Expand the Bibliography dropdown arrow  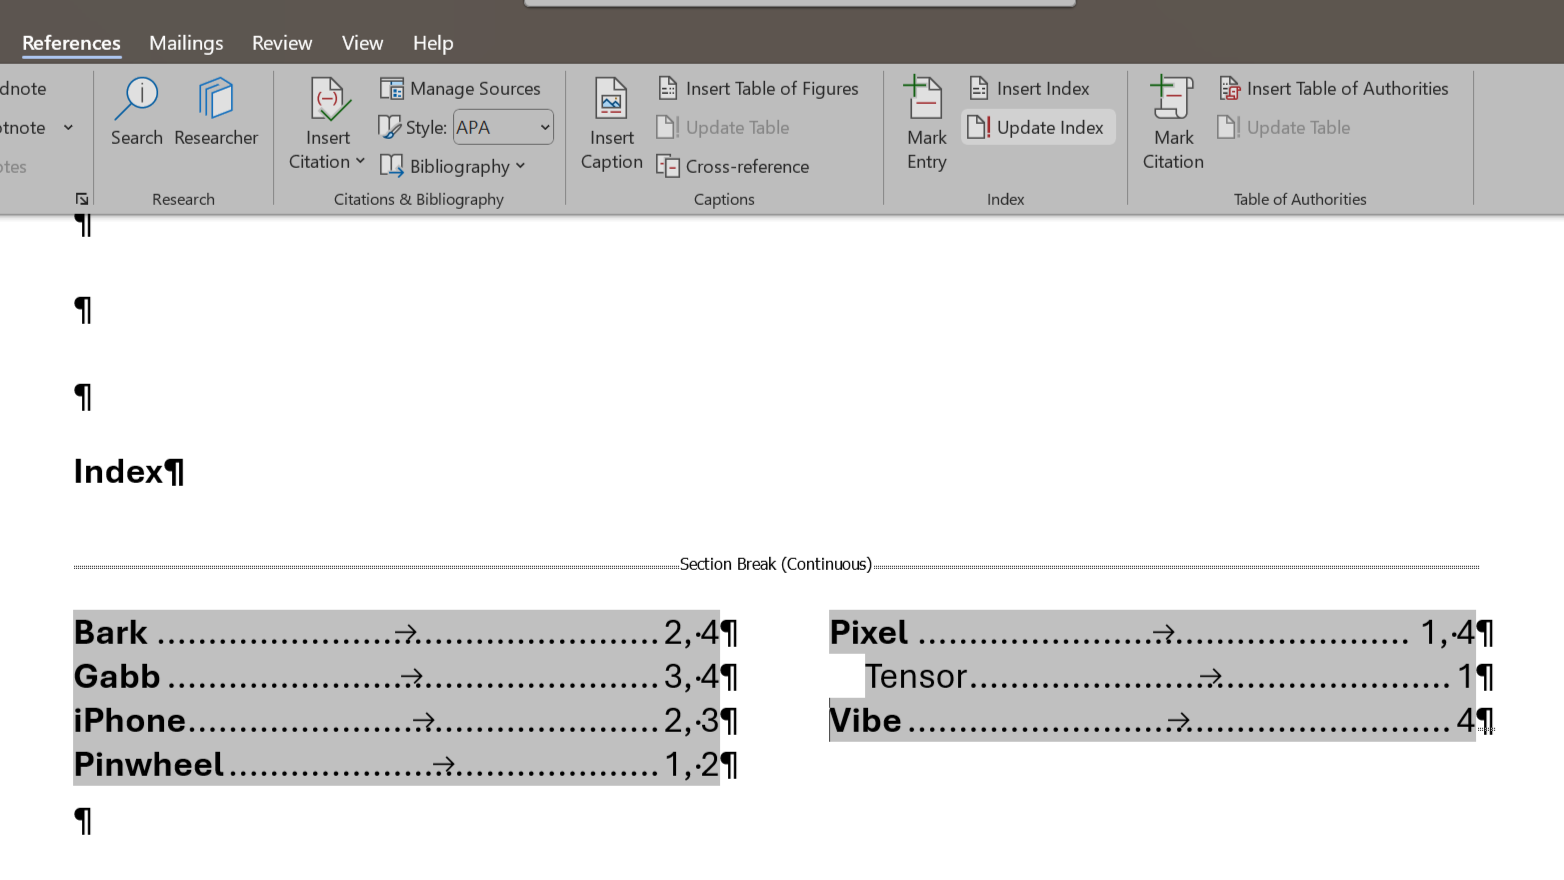point(521,166)
